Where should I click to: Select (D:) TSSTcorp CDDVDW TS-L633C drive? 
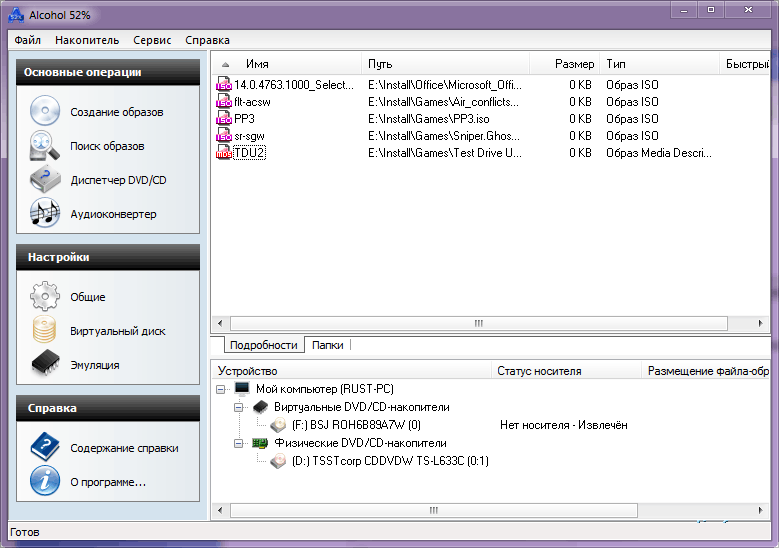click(390, 461)
